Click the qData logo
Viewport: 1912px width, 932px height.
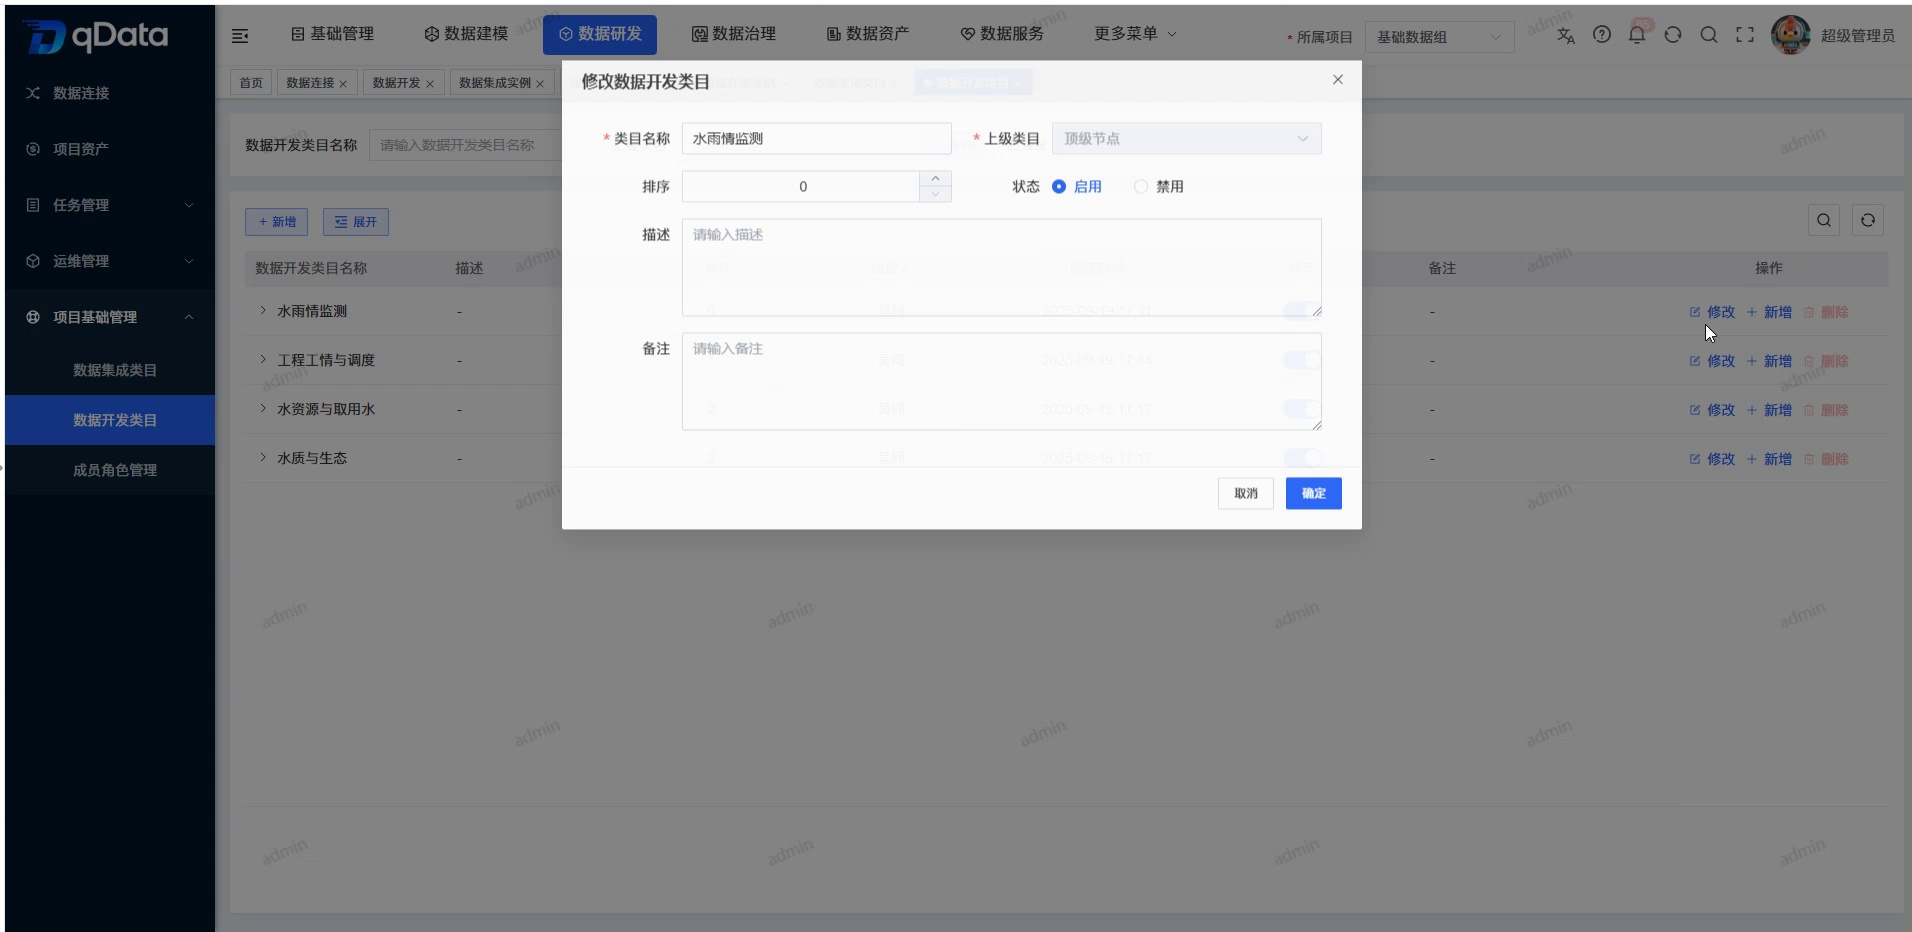(x=96, y=36)
